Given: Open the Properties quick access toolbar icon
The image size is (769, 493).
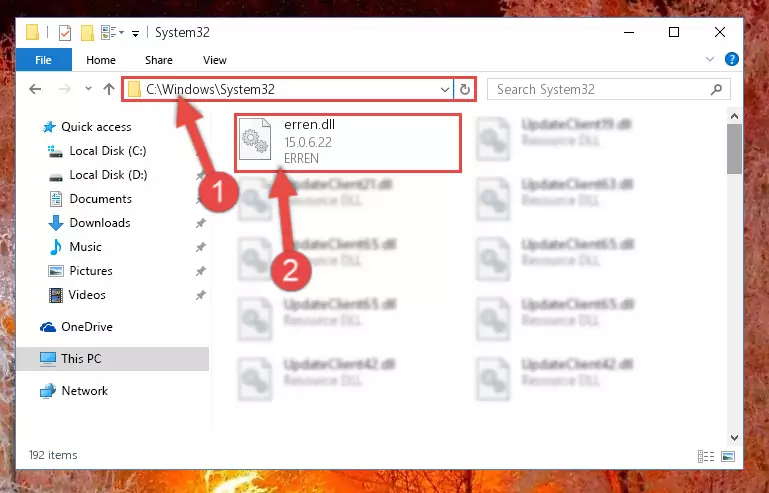Looking at the screenshot, I should click(x=64, y=33).
